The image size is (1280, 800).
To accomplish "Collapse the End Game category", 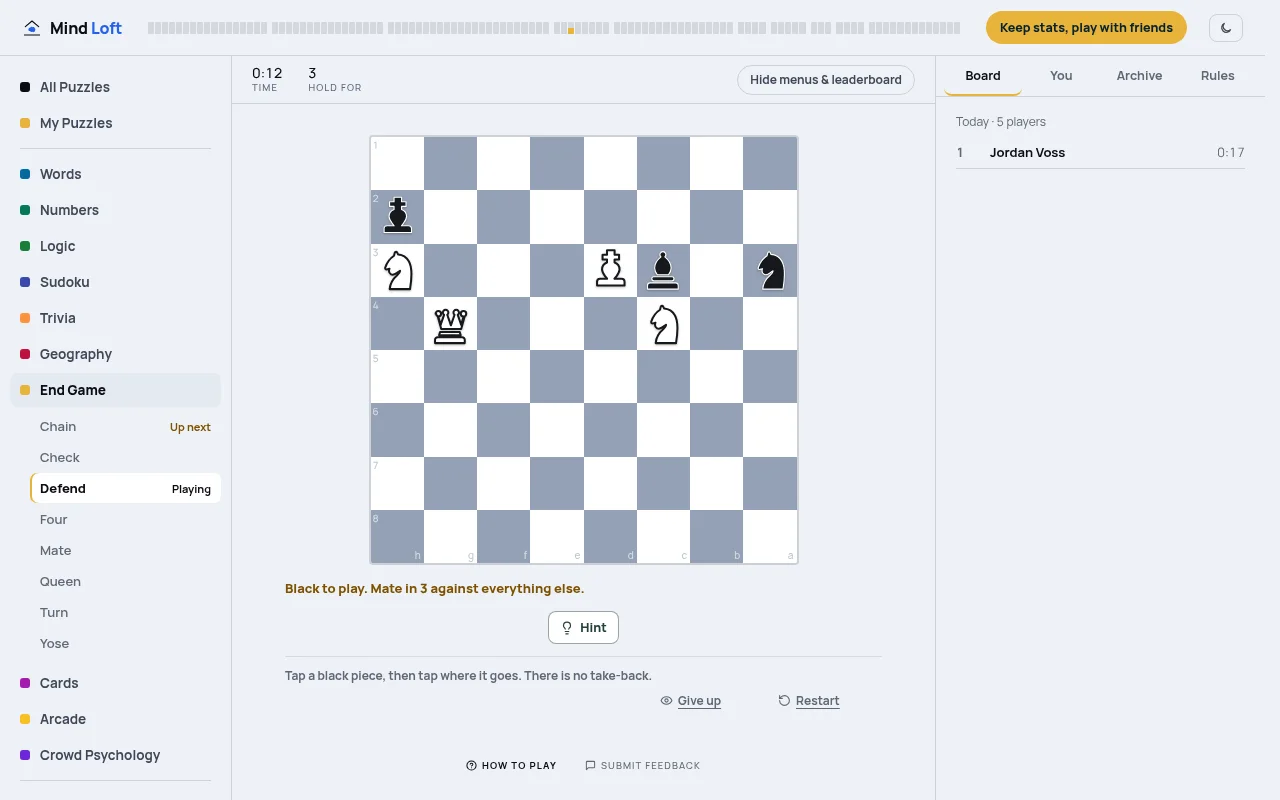I will (115, 390).
